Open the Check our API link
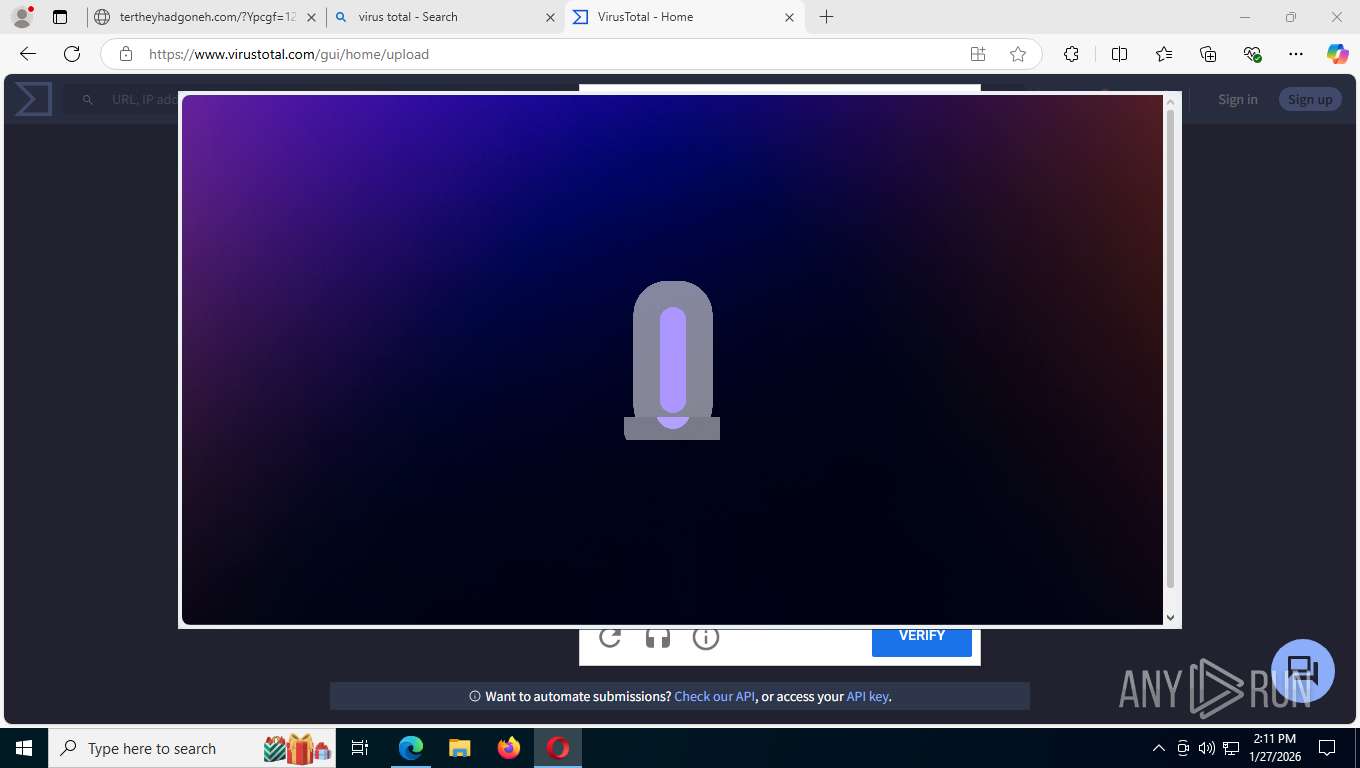This screenshot has height=768, width=1360. click(715, 696)
